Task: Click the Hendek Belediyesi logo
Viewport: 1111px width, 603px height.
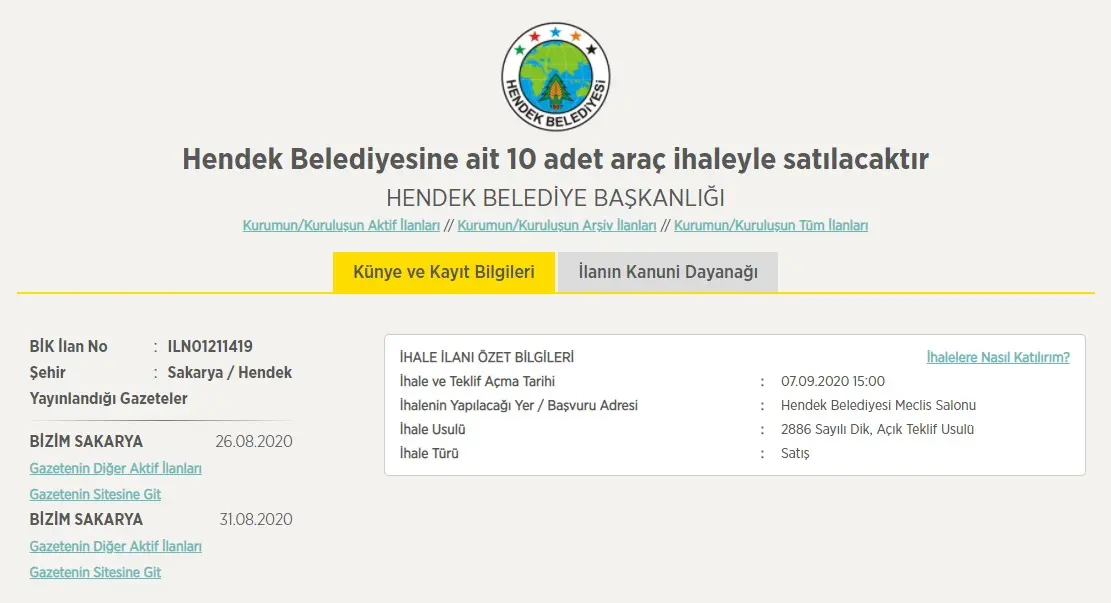Action: [556, 76]
